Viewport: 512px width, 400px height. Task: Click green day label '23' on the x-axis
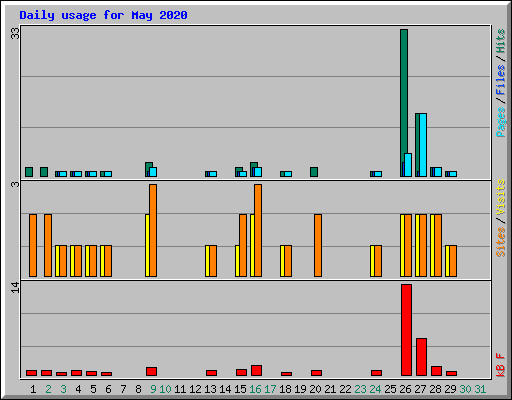pyautogui.click(x=360, y=389)
